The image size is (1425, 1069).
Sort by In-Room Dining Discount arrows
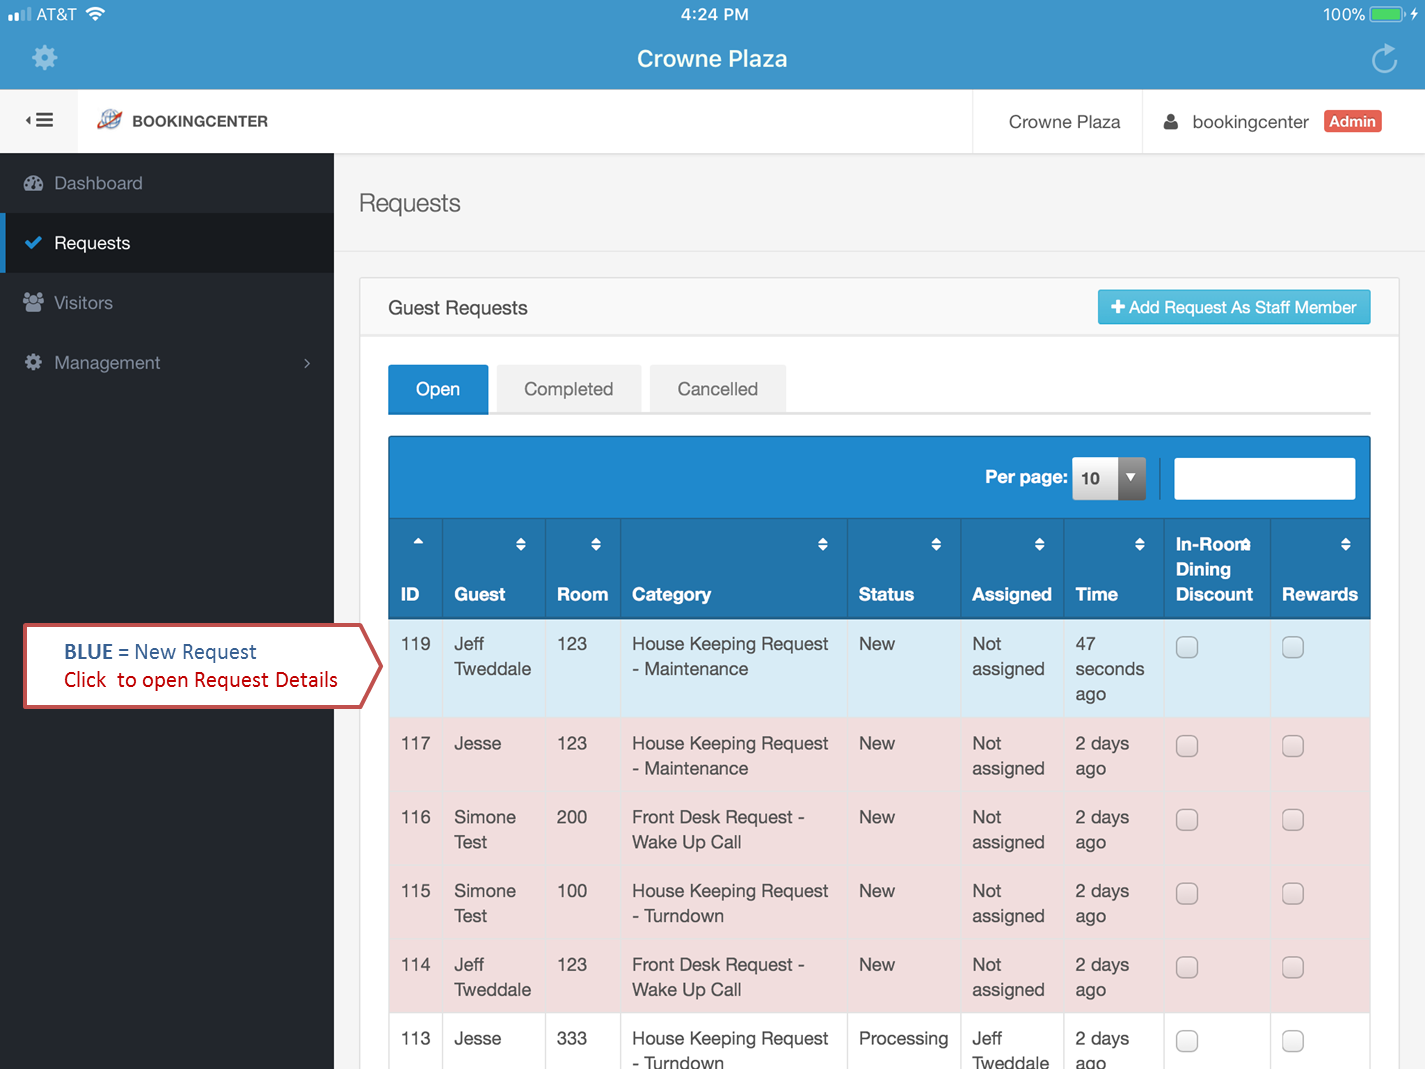click(x=1246, y=544)
